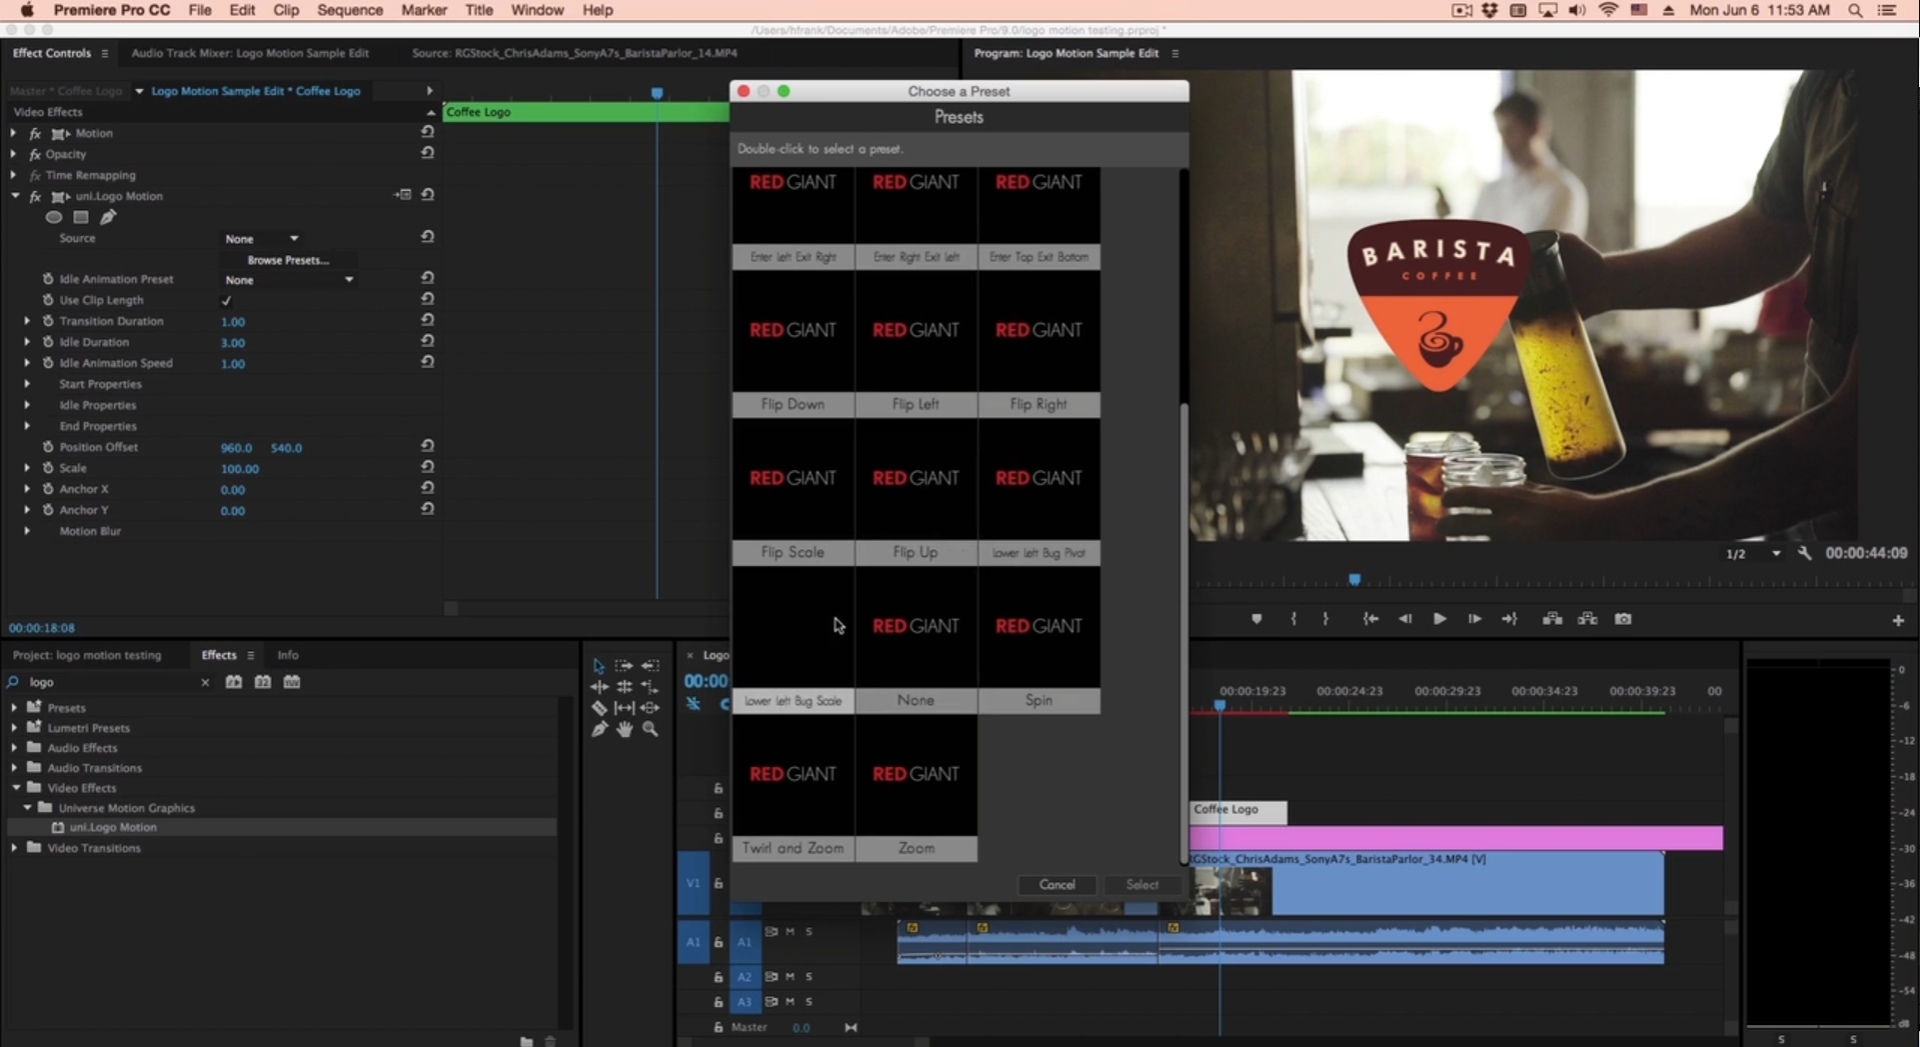Select the Razor tool
The width and height of the screenshot is (1920, 1047).
(599, 708)
